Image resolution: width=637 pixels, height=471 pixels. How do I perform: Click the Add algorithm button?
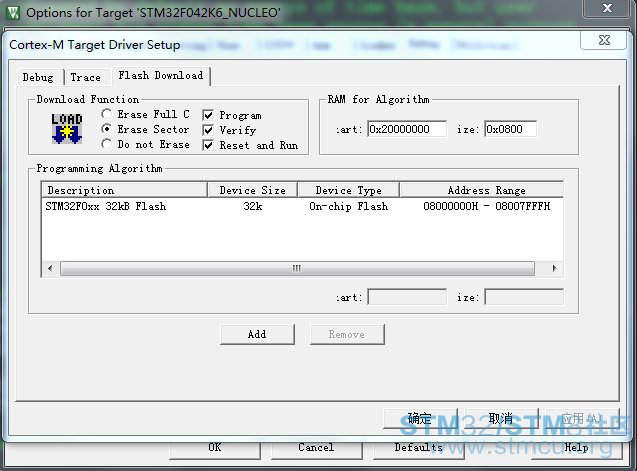pyautogui.click(x=257, y=334)
